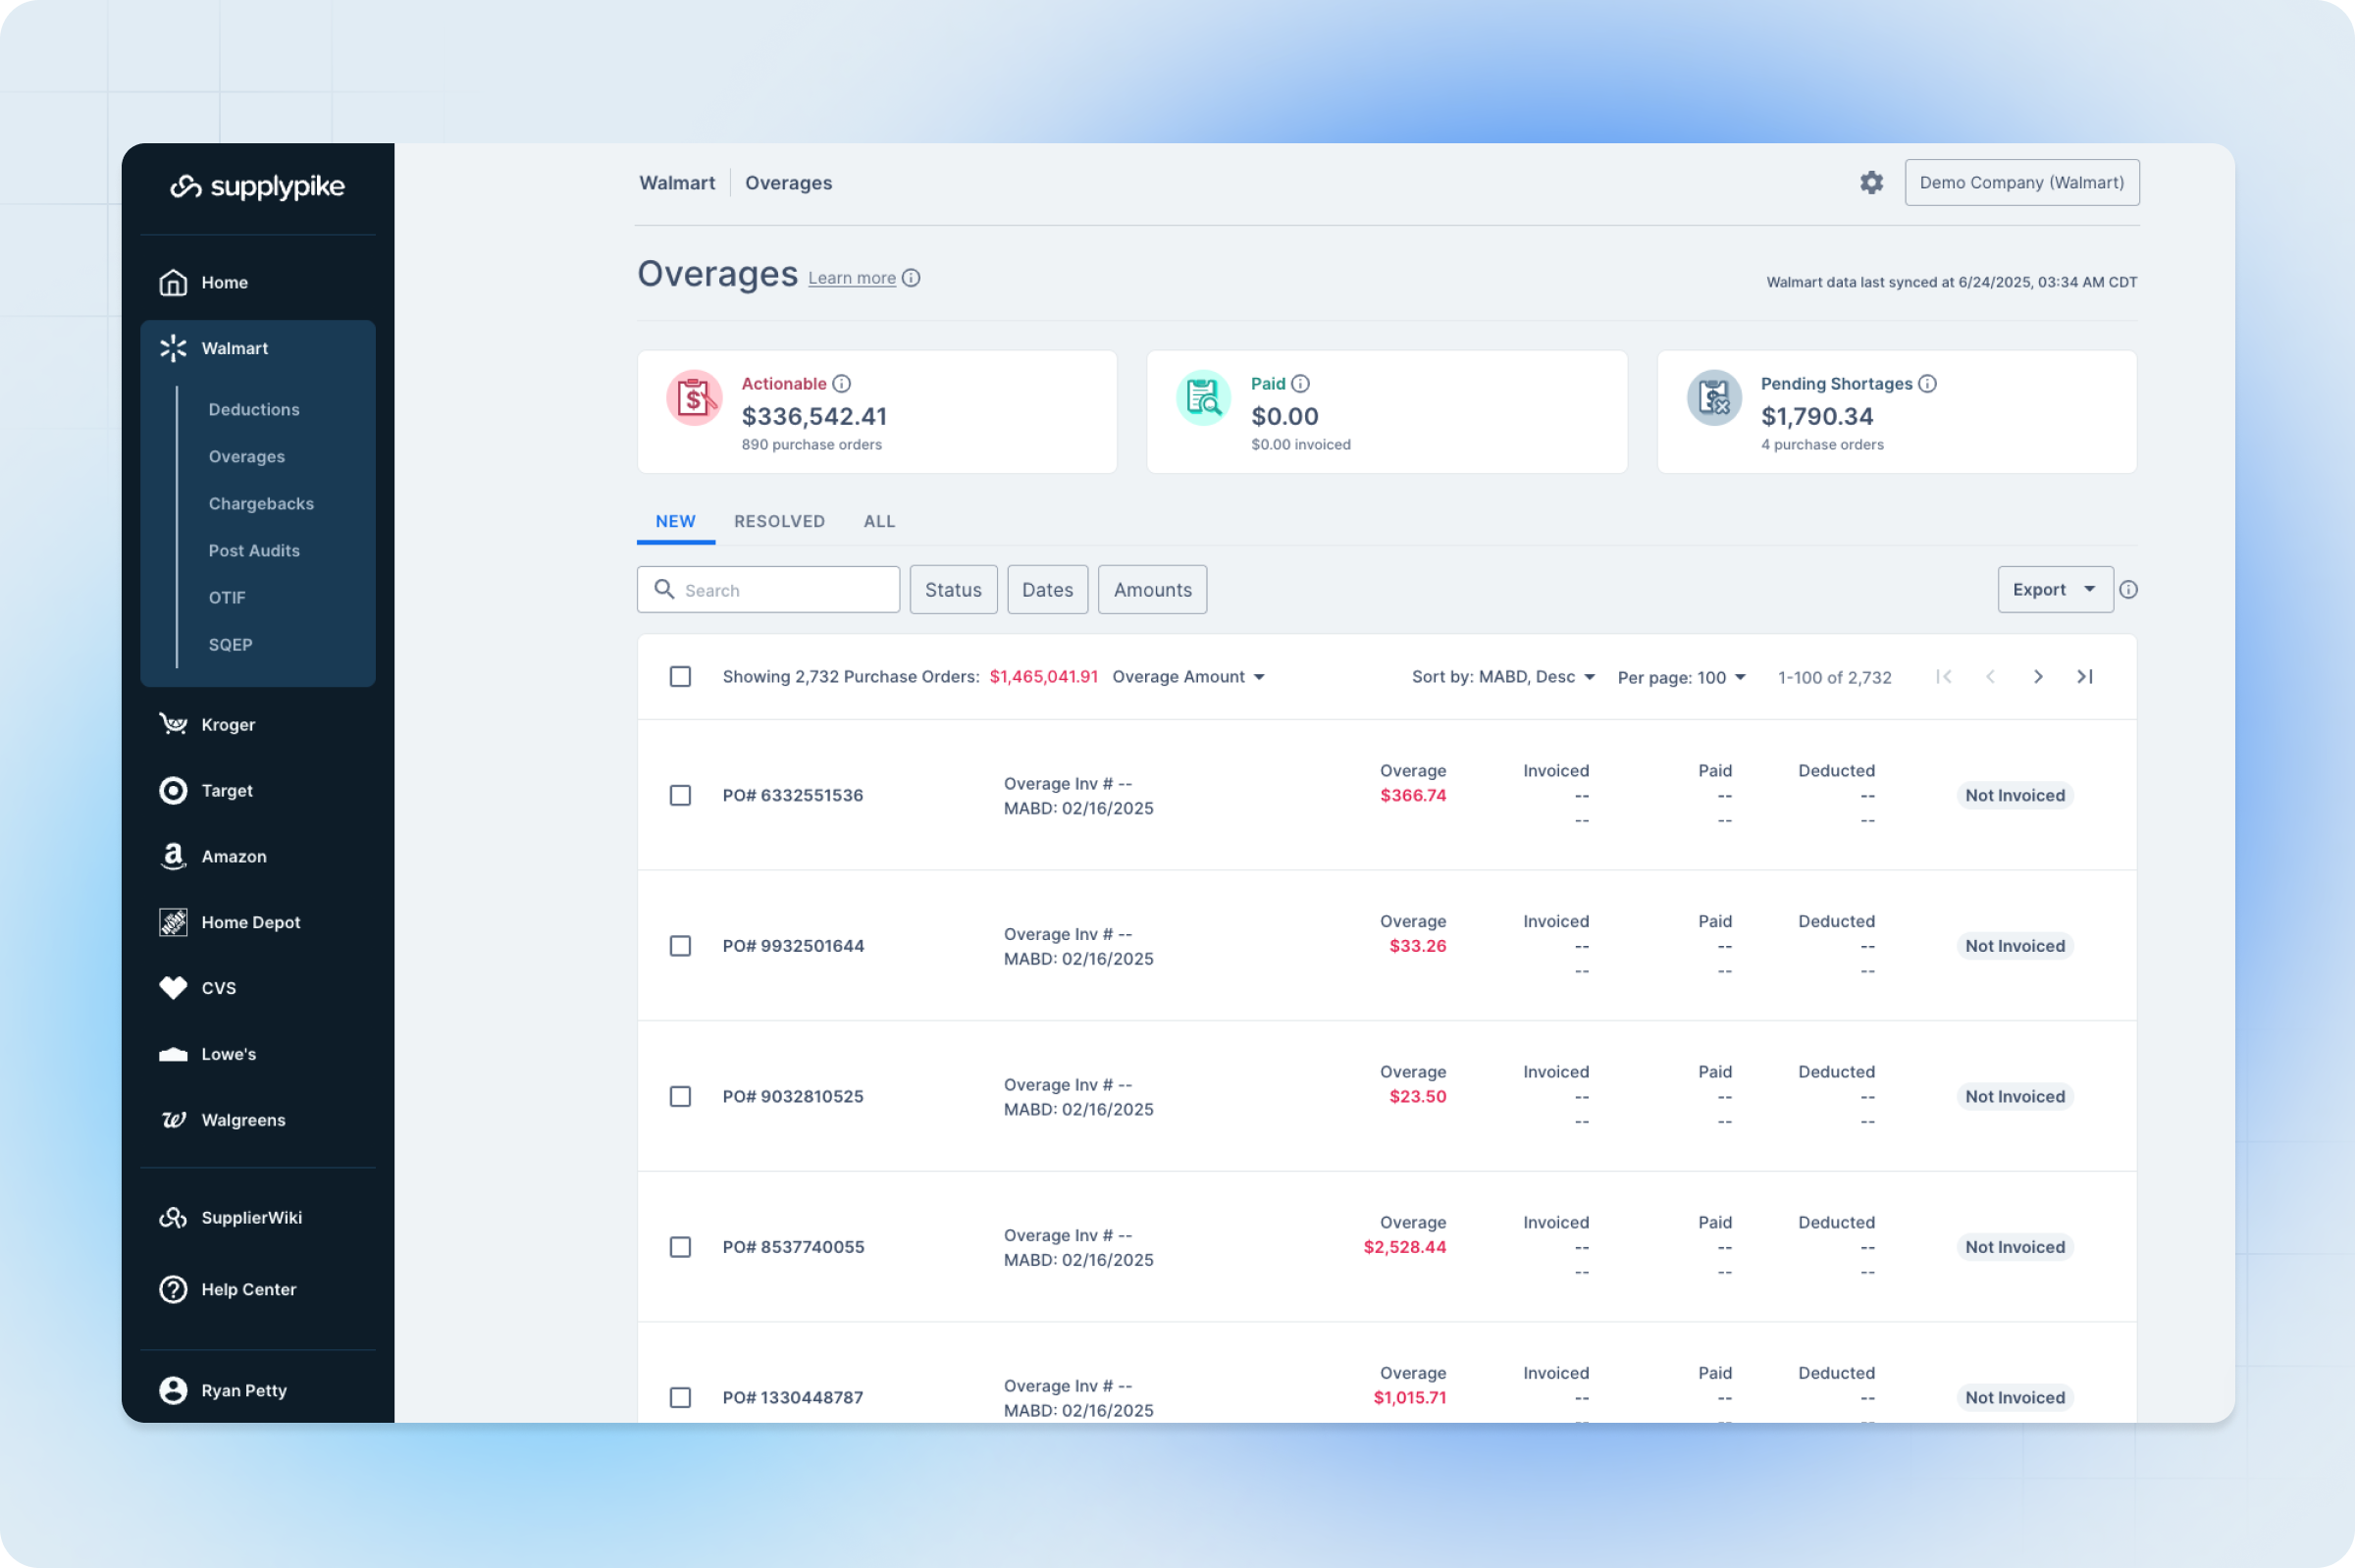Click the Overages breadcrumb

click(x=788, y=183)
